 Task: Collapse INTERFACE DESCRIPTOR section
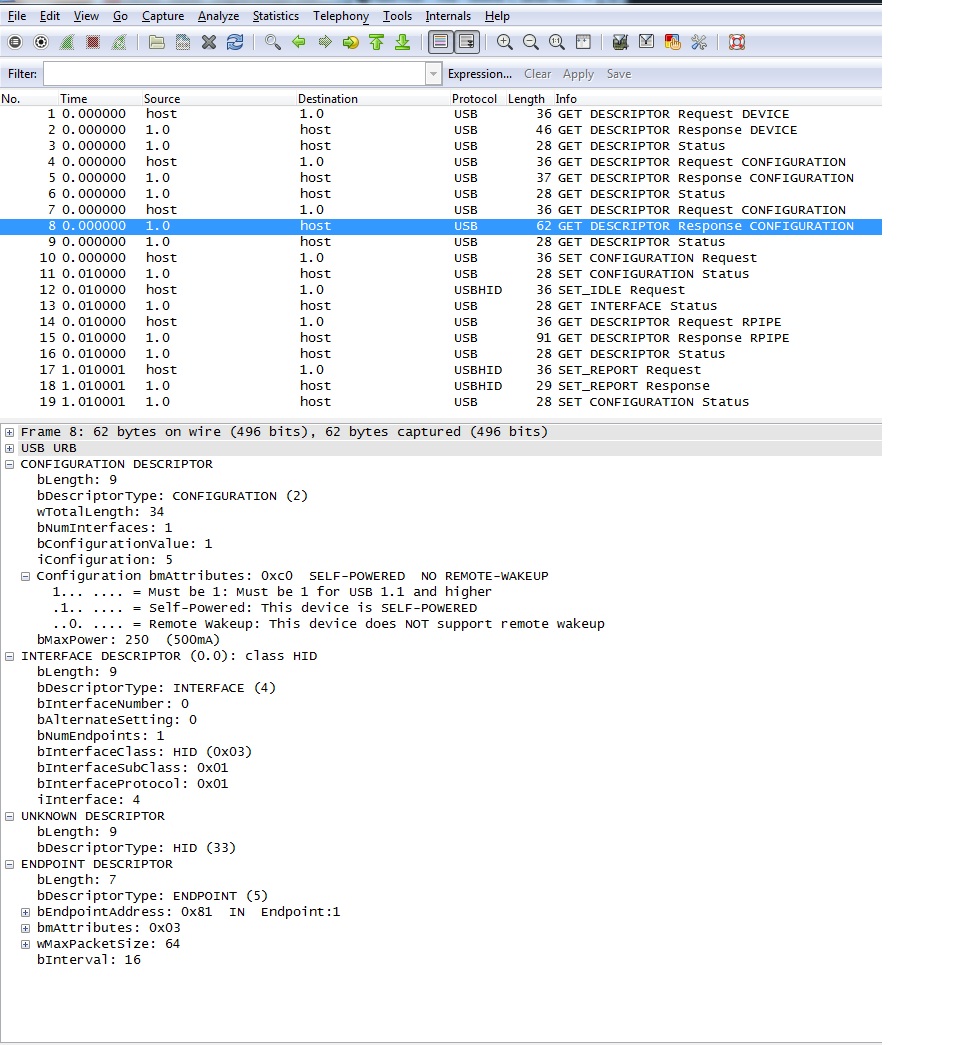click(x=9, y=656)
